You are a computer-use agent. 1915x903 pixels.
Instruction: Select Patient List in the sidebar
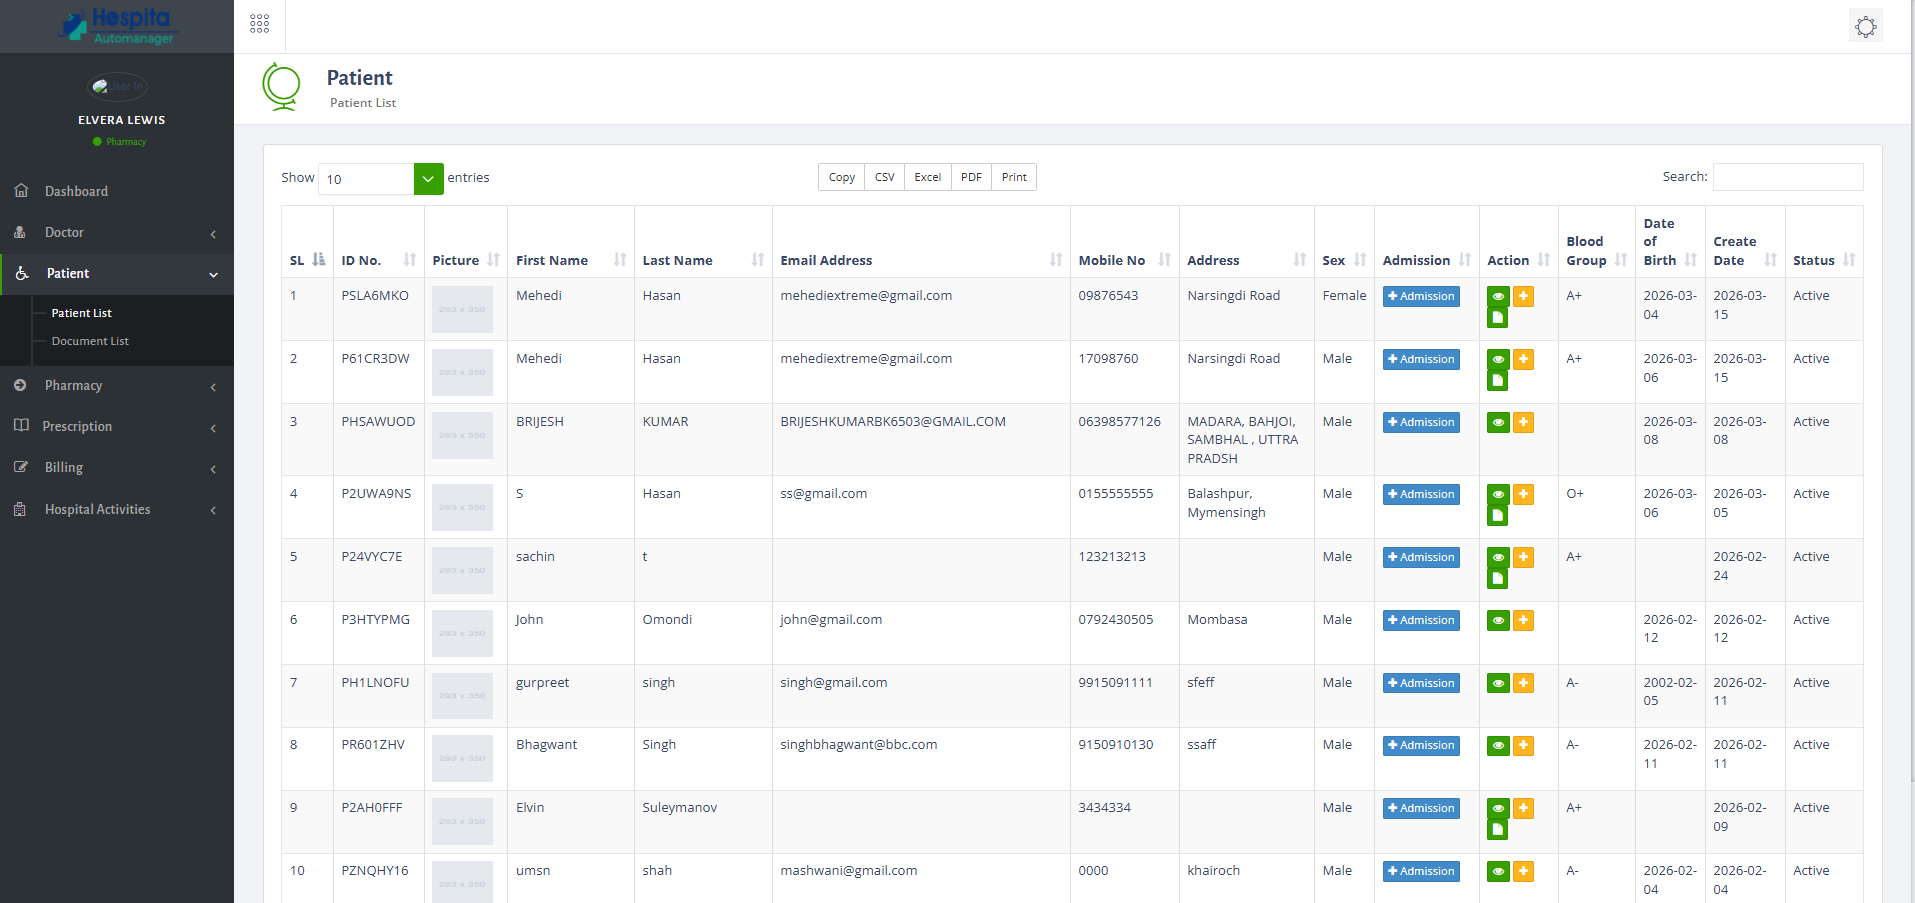(81, 312)
